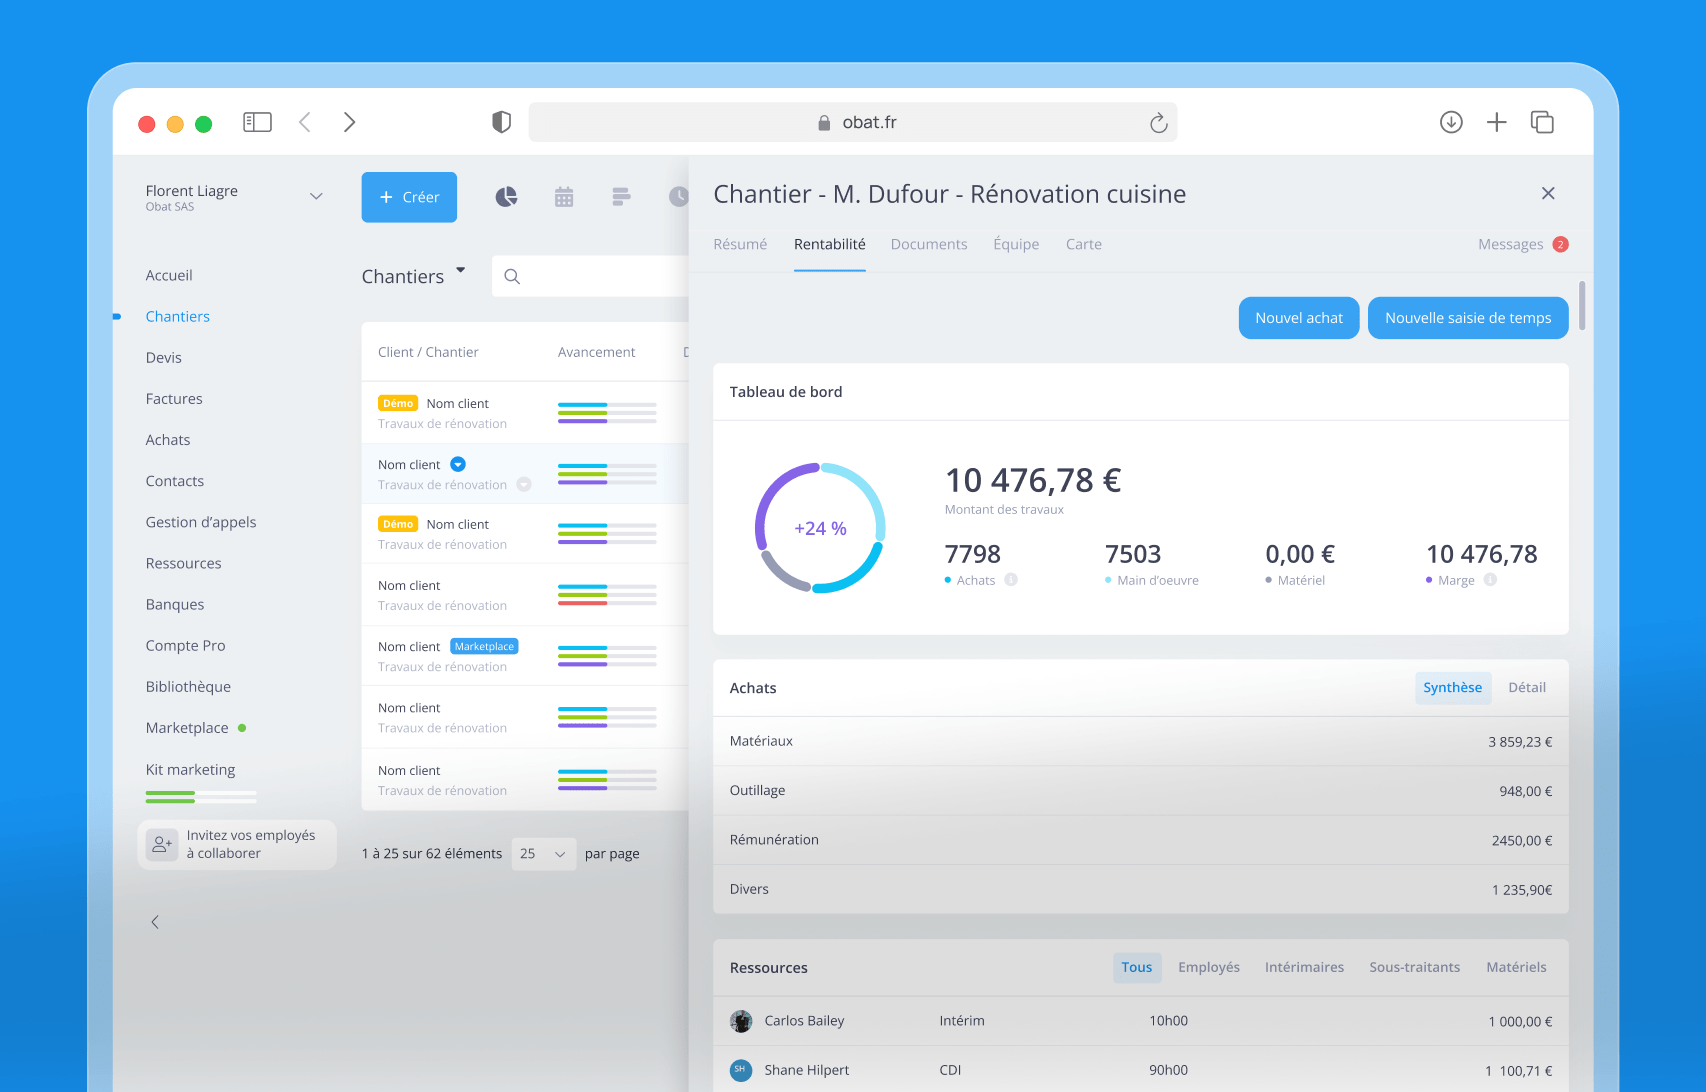Click the detail panel scrollbar
The image size is (1706, 1092).
(1582, 306)
